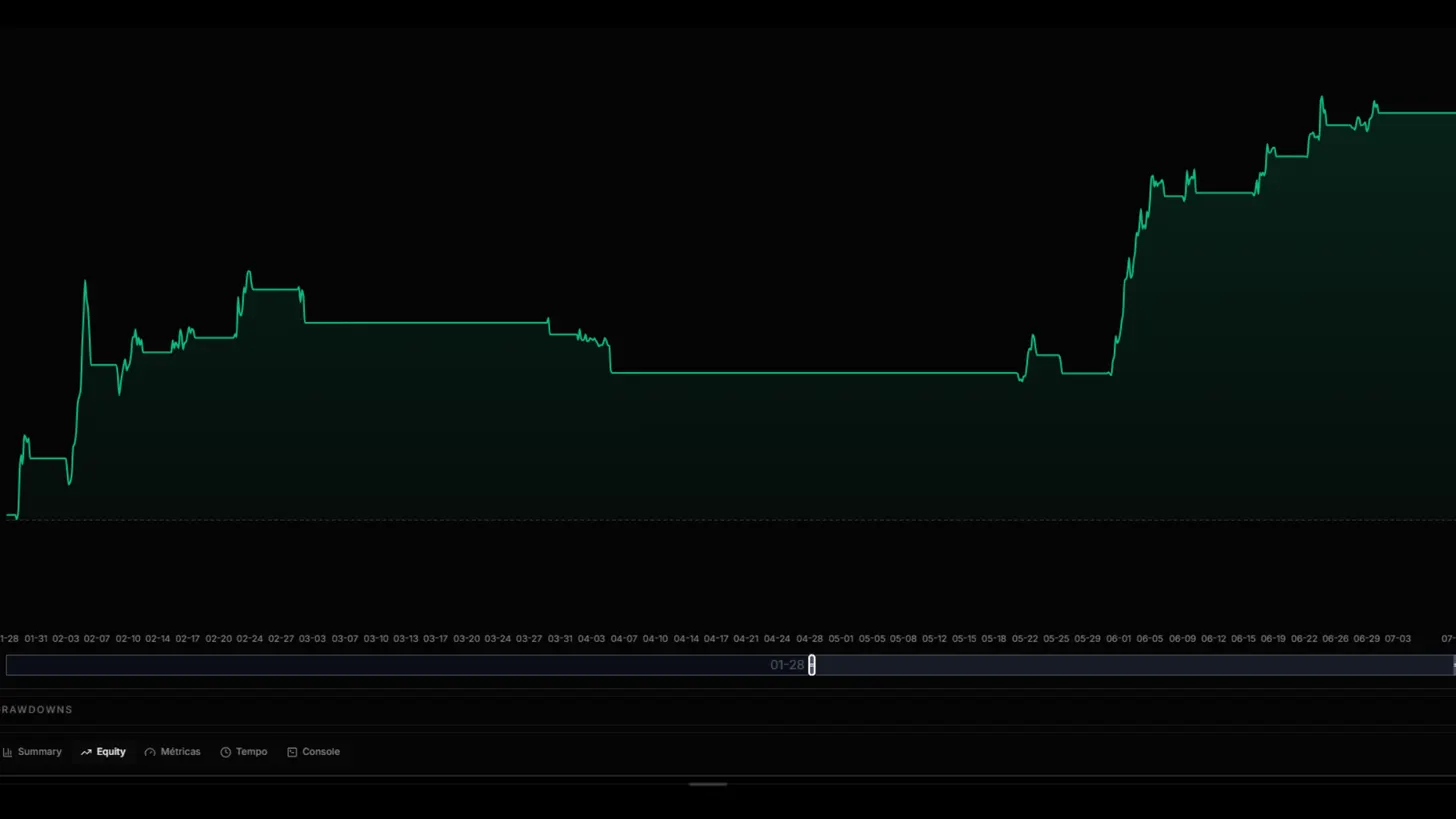The width and height of the screenshot is (1456, 819).
Task: Click the 05-22 date label on the axis
Action: pos(1025,639)
